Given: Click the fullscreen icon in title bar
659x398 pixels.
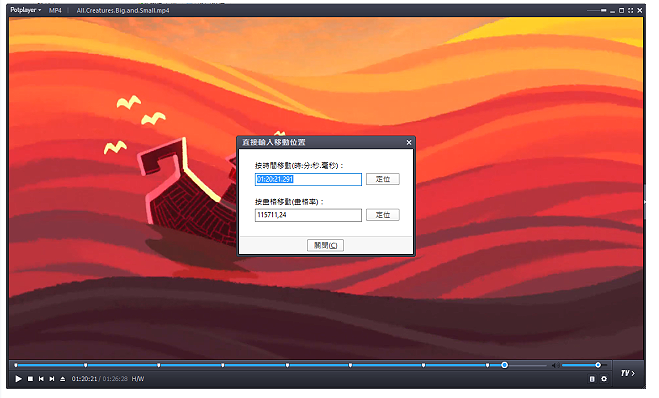Looking at the screenshot, I should [630, 11].
